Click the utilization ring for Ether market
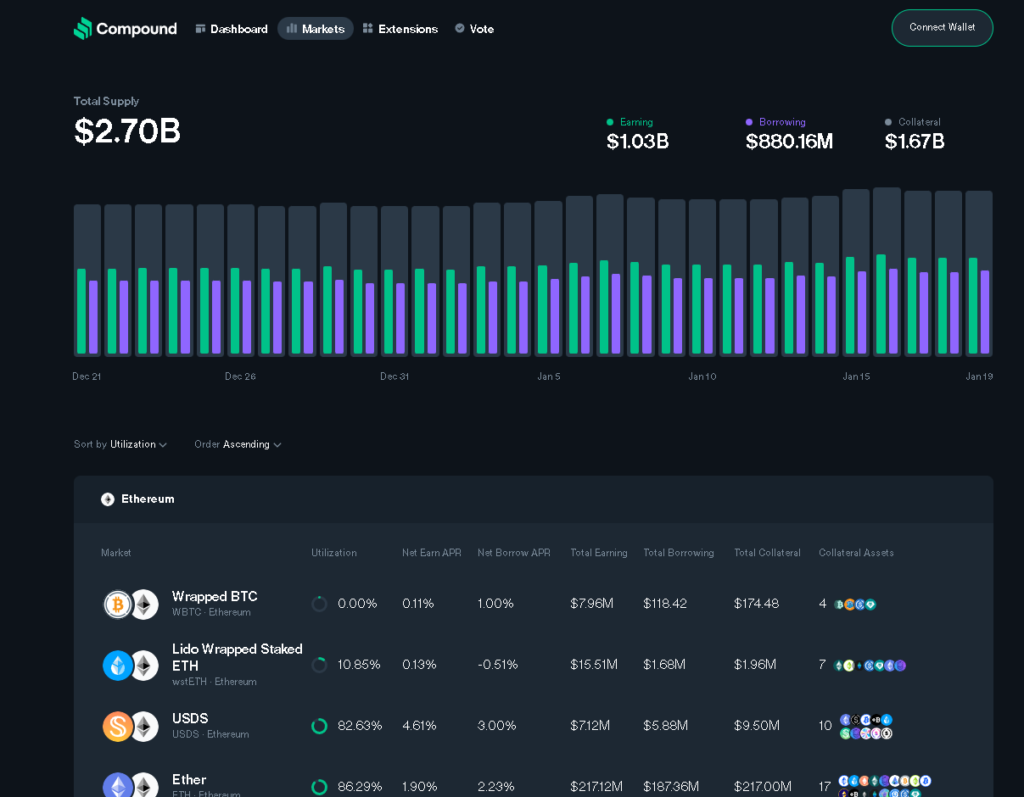 pos(319,786)
